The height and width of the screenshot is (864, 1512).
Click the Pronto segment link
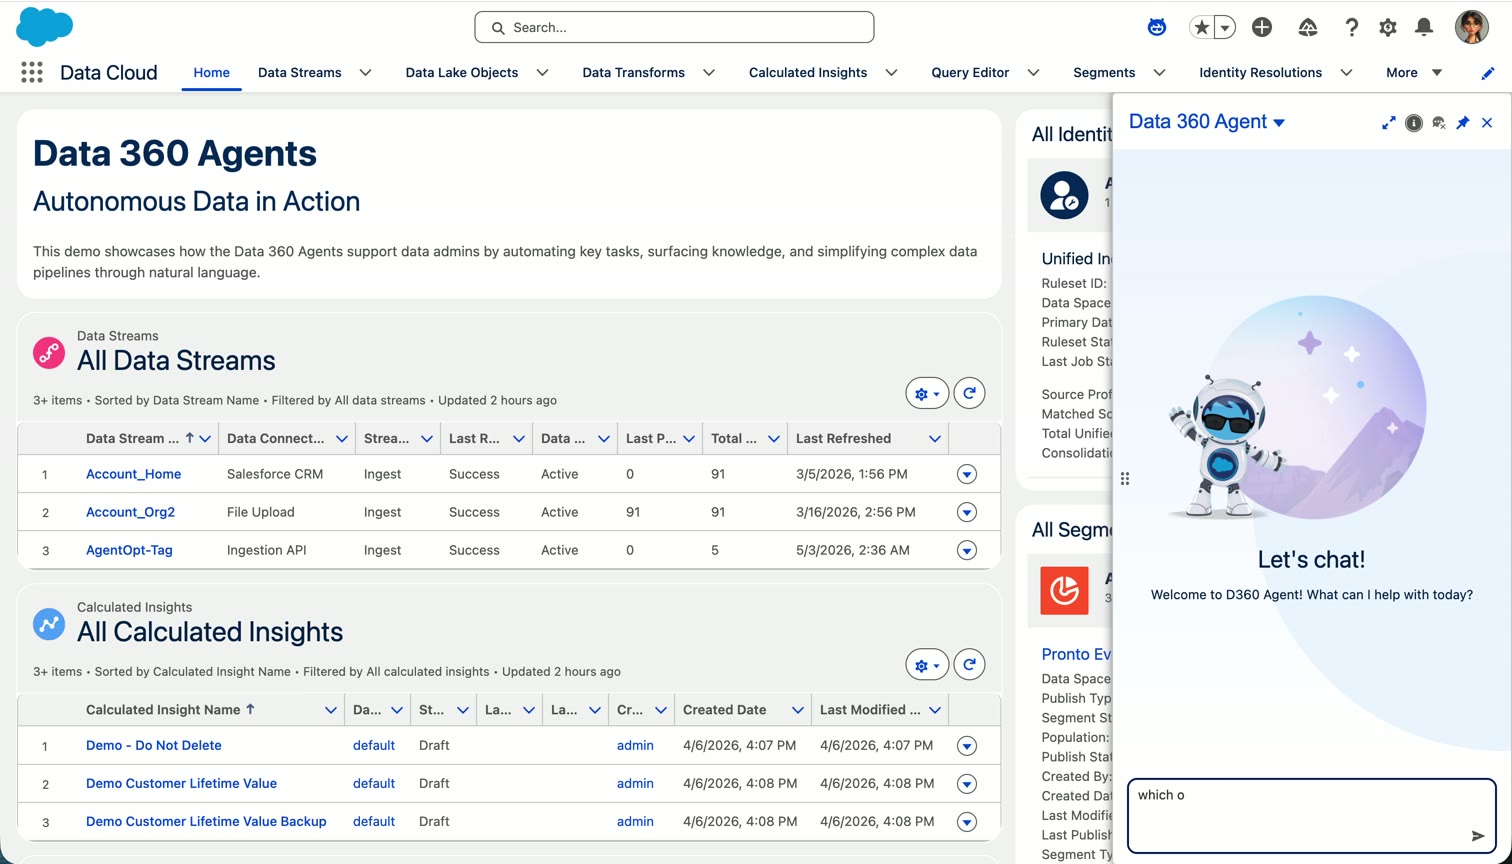pos(1077,654)
